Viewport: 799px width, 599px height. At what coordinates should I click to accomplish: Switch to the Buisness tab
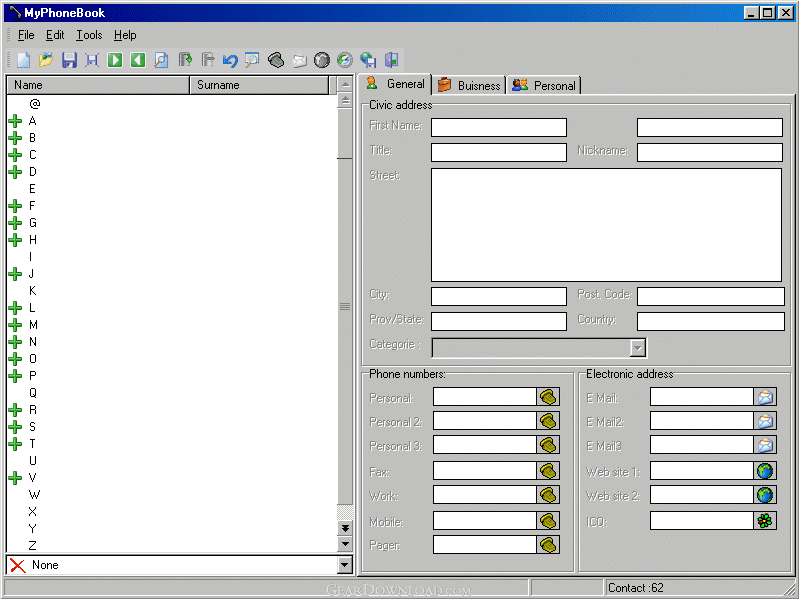468,85
